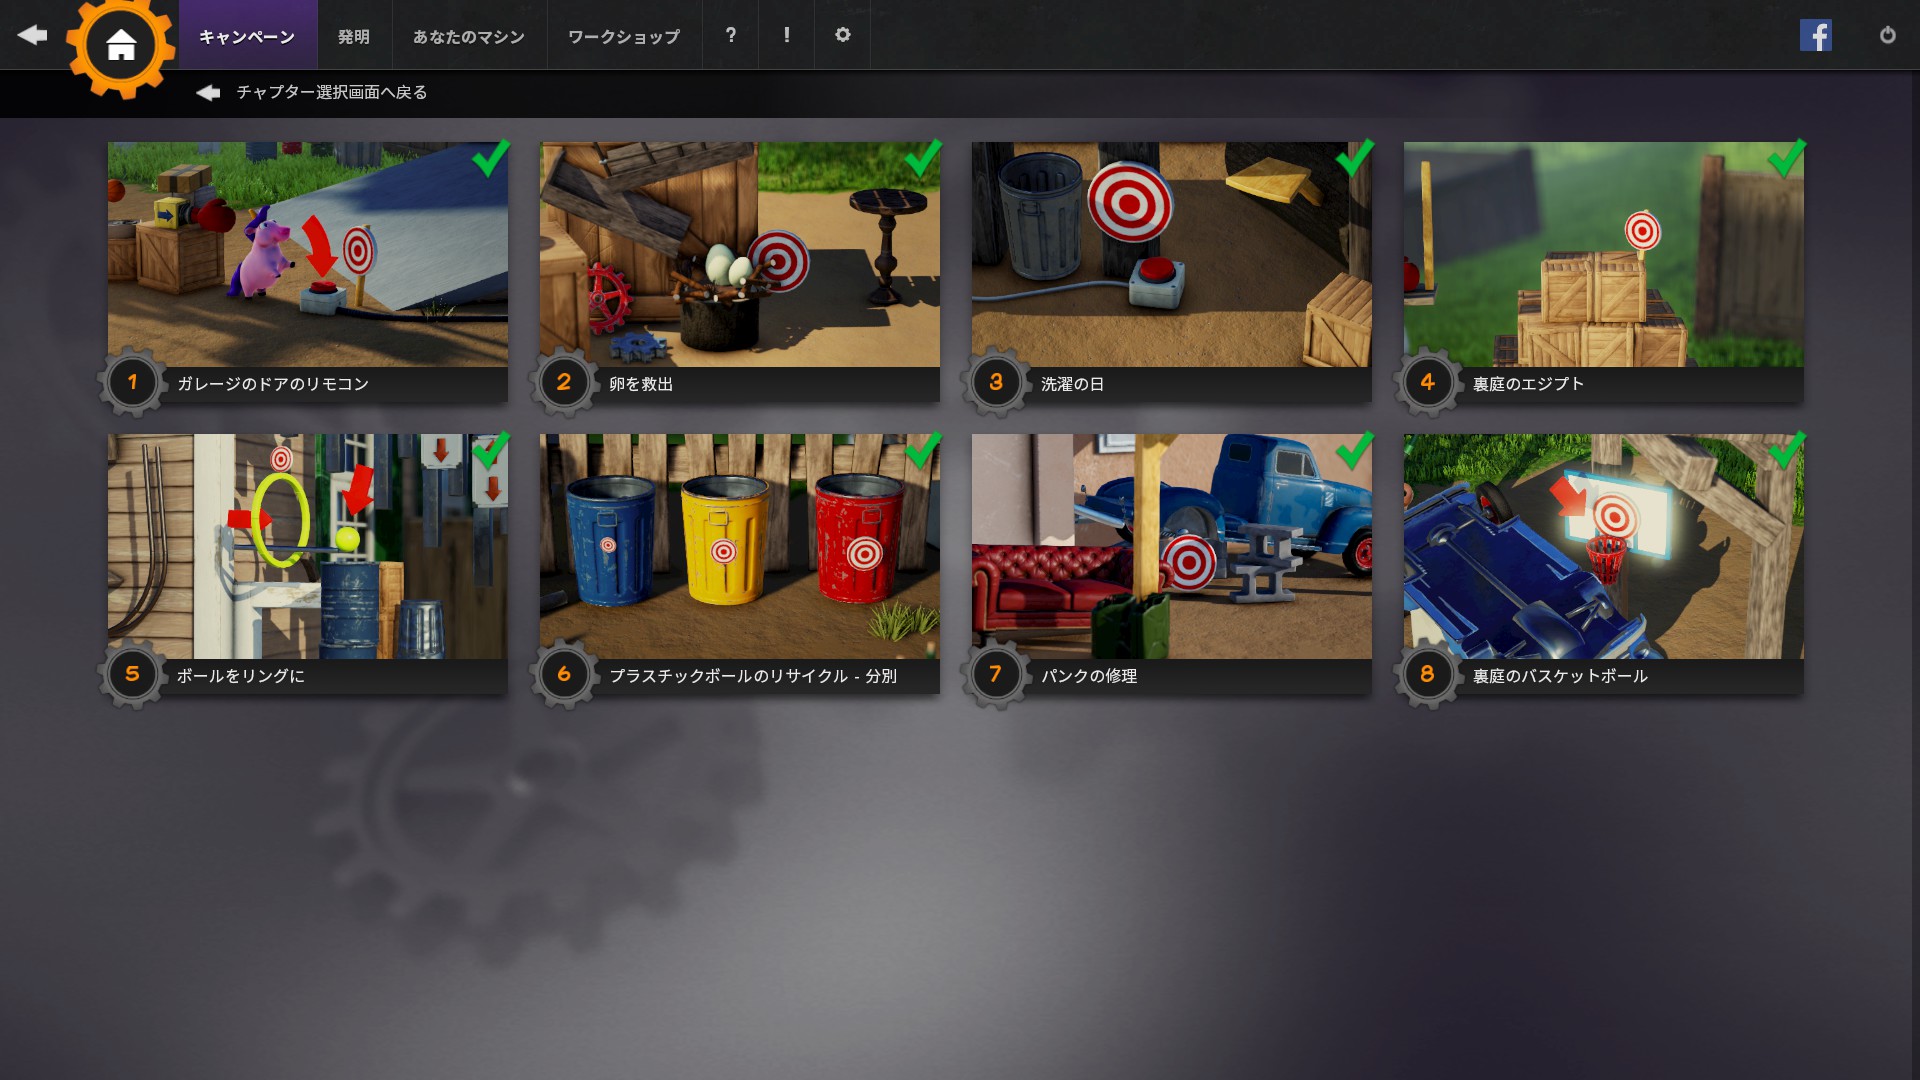
Task: Click the question mark help icon
Action: (731, 35)
